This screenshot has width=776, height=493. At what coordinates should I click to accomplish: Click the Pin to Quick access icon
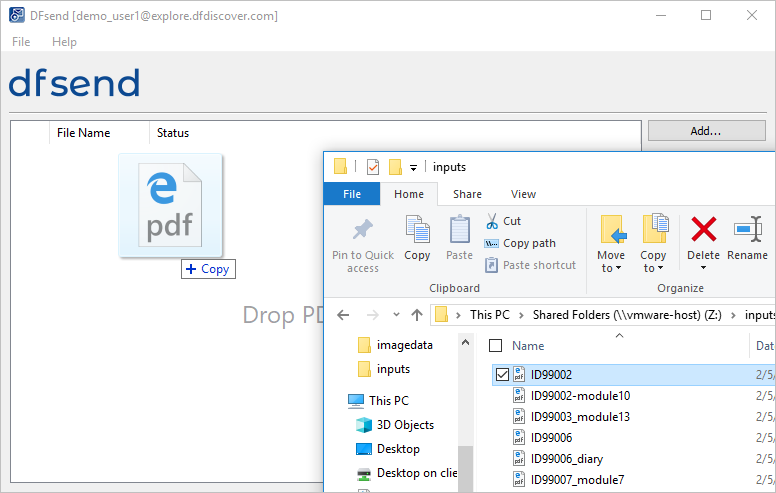click(x=363, y=230)
